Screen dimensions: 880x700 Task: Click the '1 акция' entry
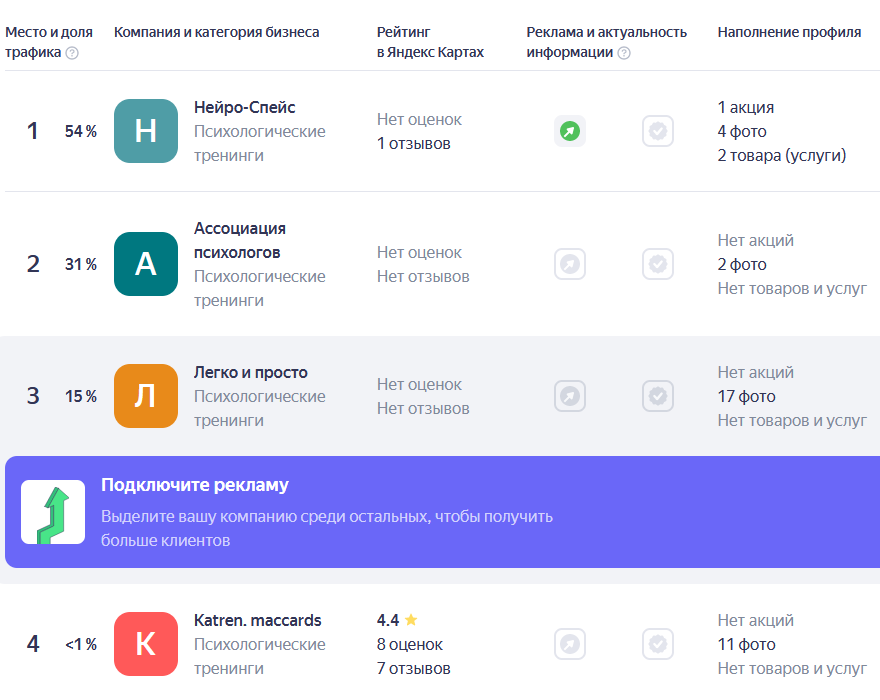coord(746,107)
